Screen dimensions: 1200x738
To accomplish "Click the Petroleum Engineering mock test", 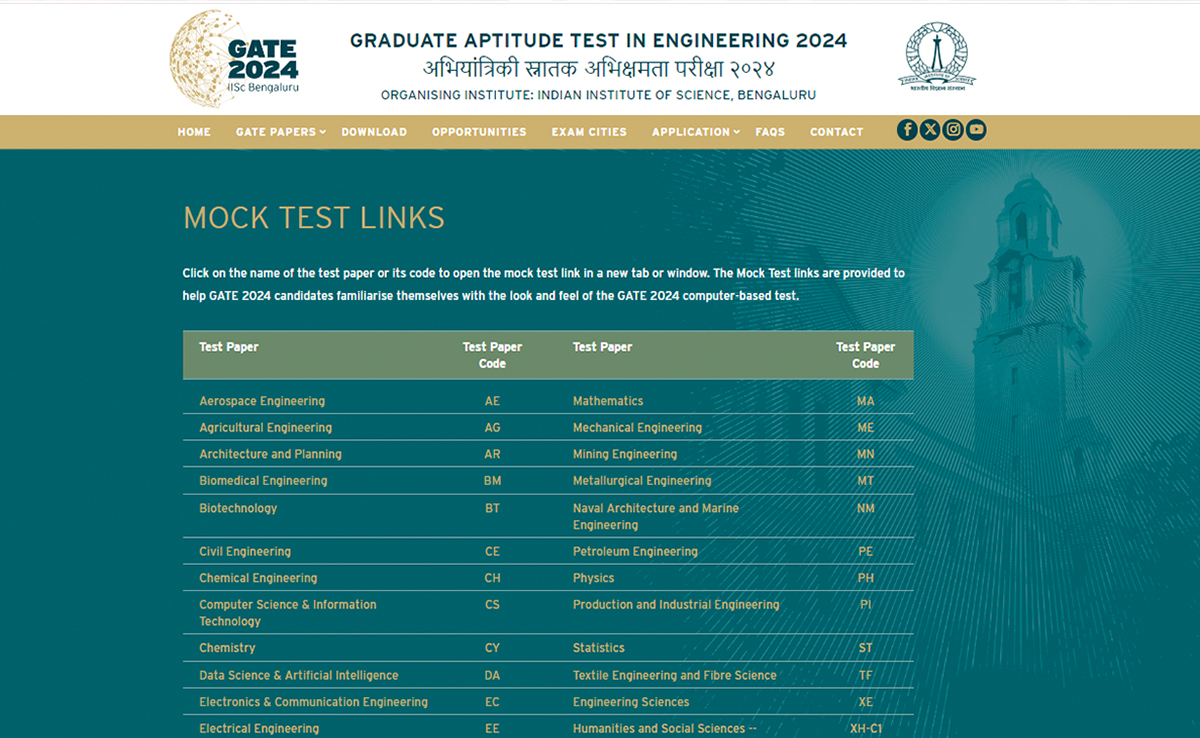I will click(635, 552).
